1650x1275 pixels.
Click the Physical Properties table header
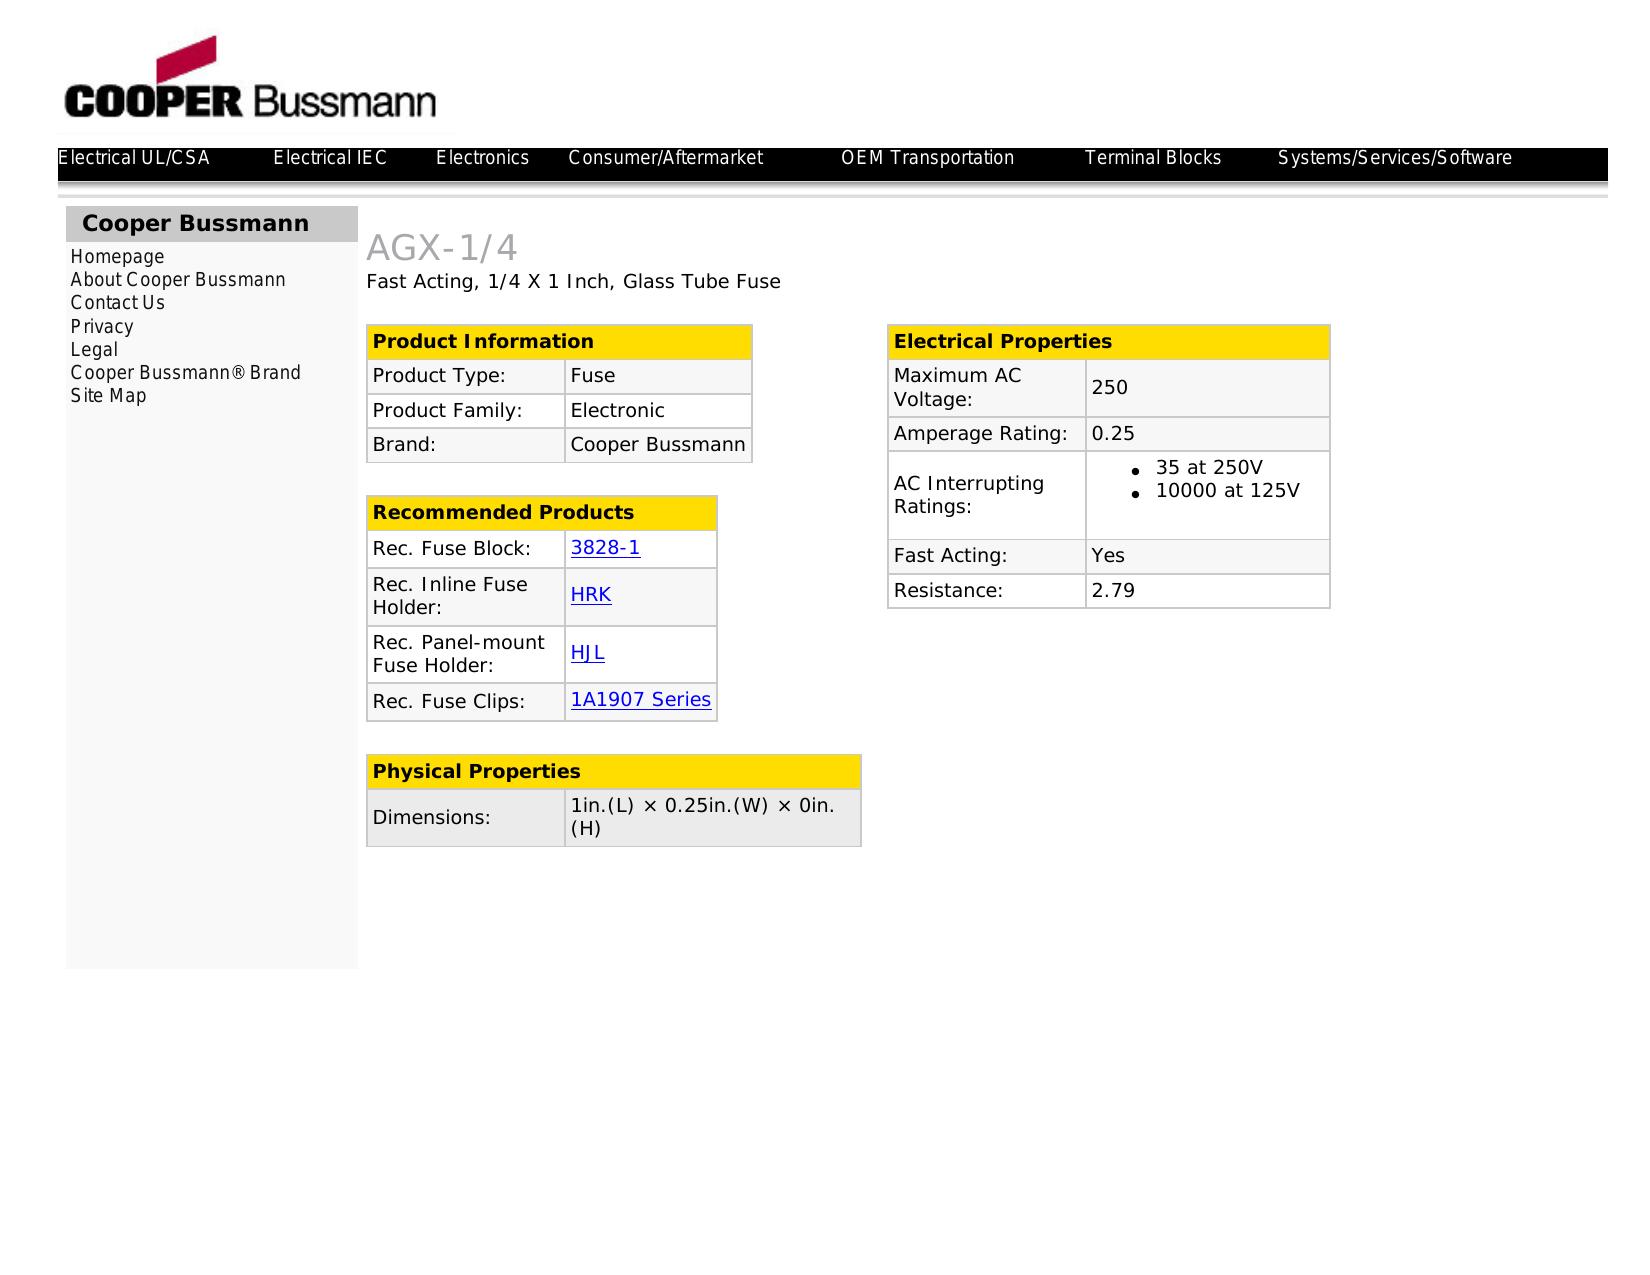[614, 772]
